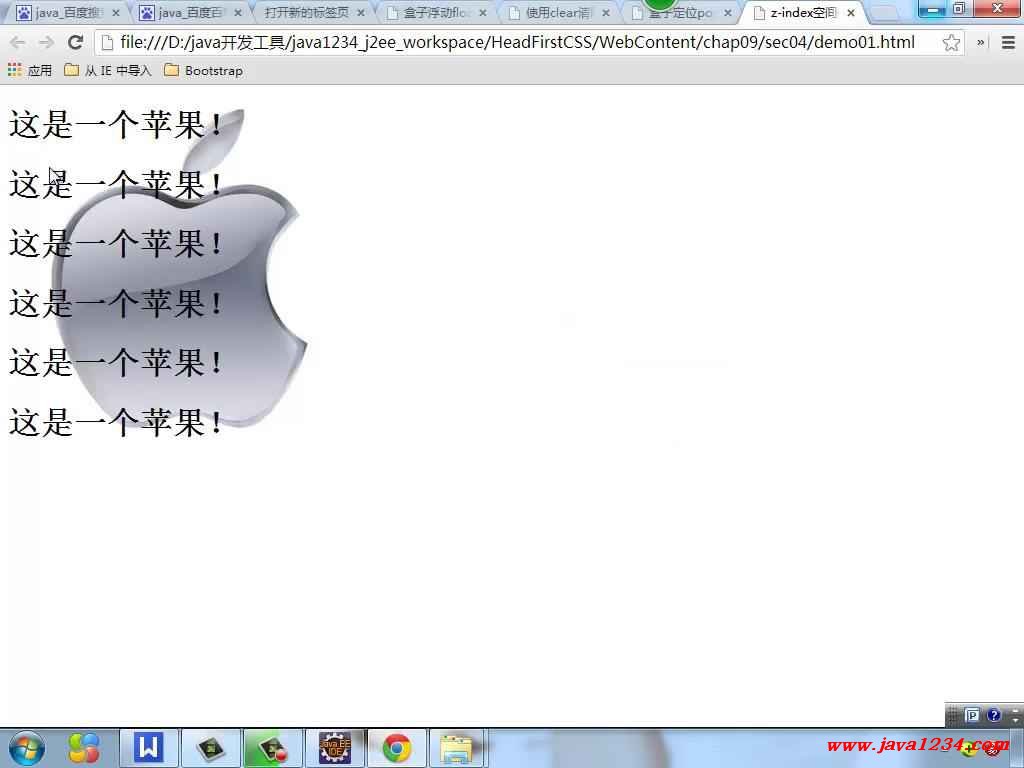1024x768 pixels.
Task: Open the WPS Writer taskbar icon
Action: pos(148,748)
